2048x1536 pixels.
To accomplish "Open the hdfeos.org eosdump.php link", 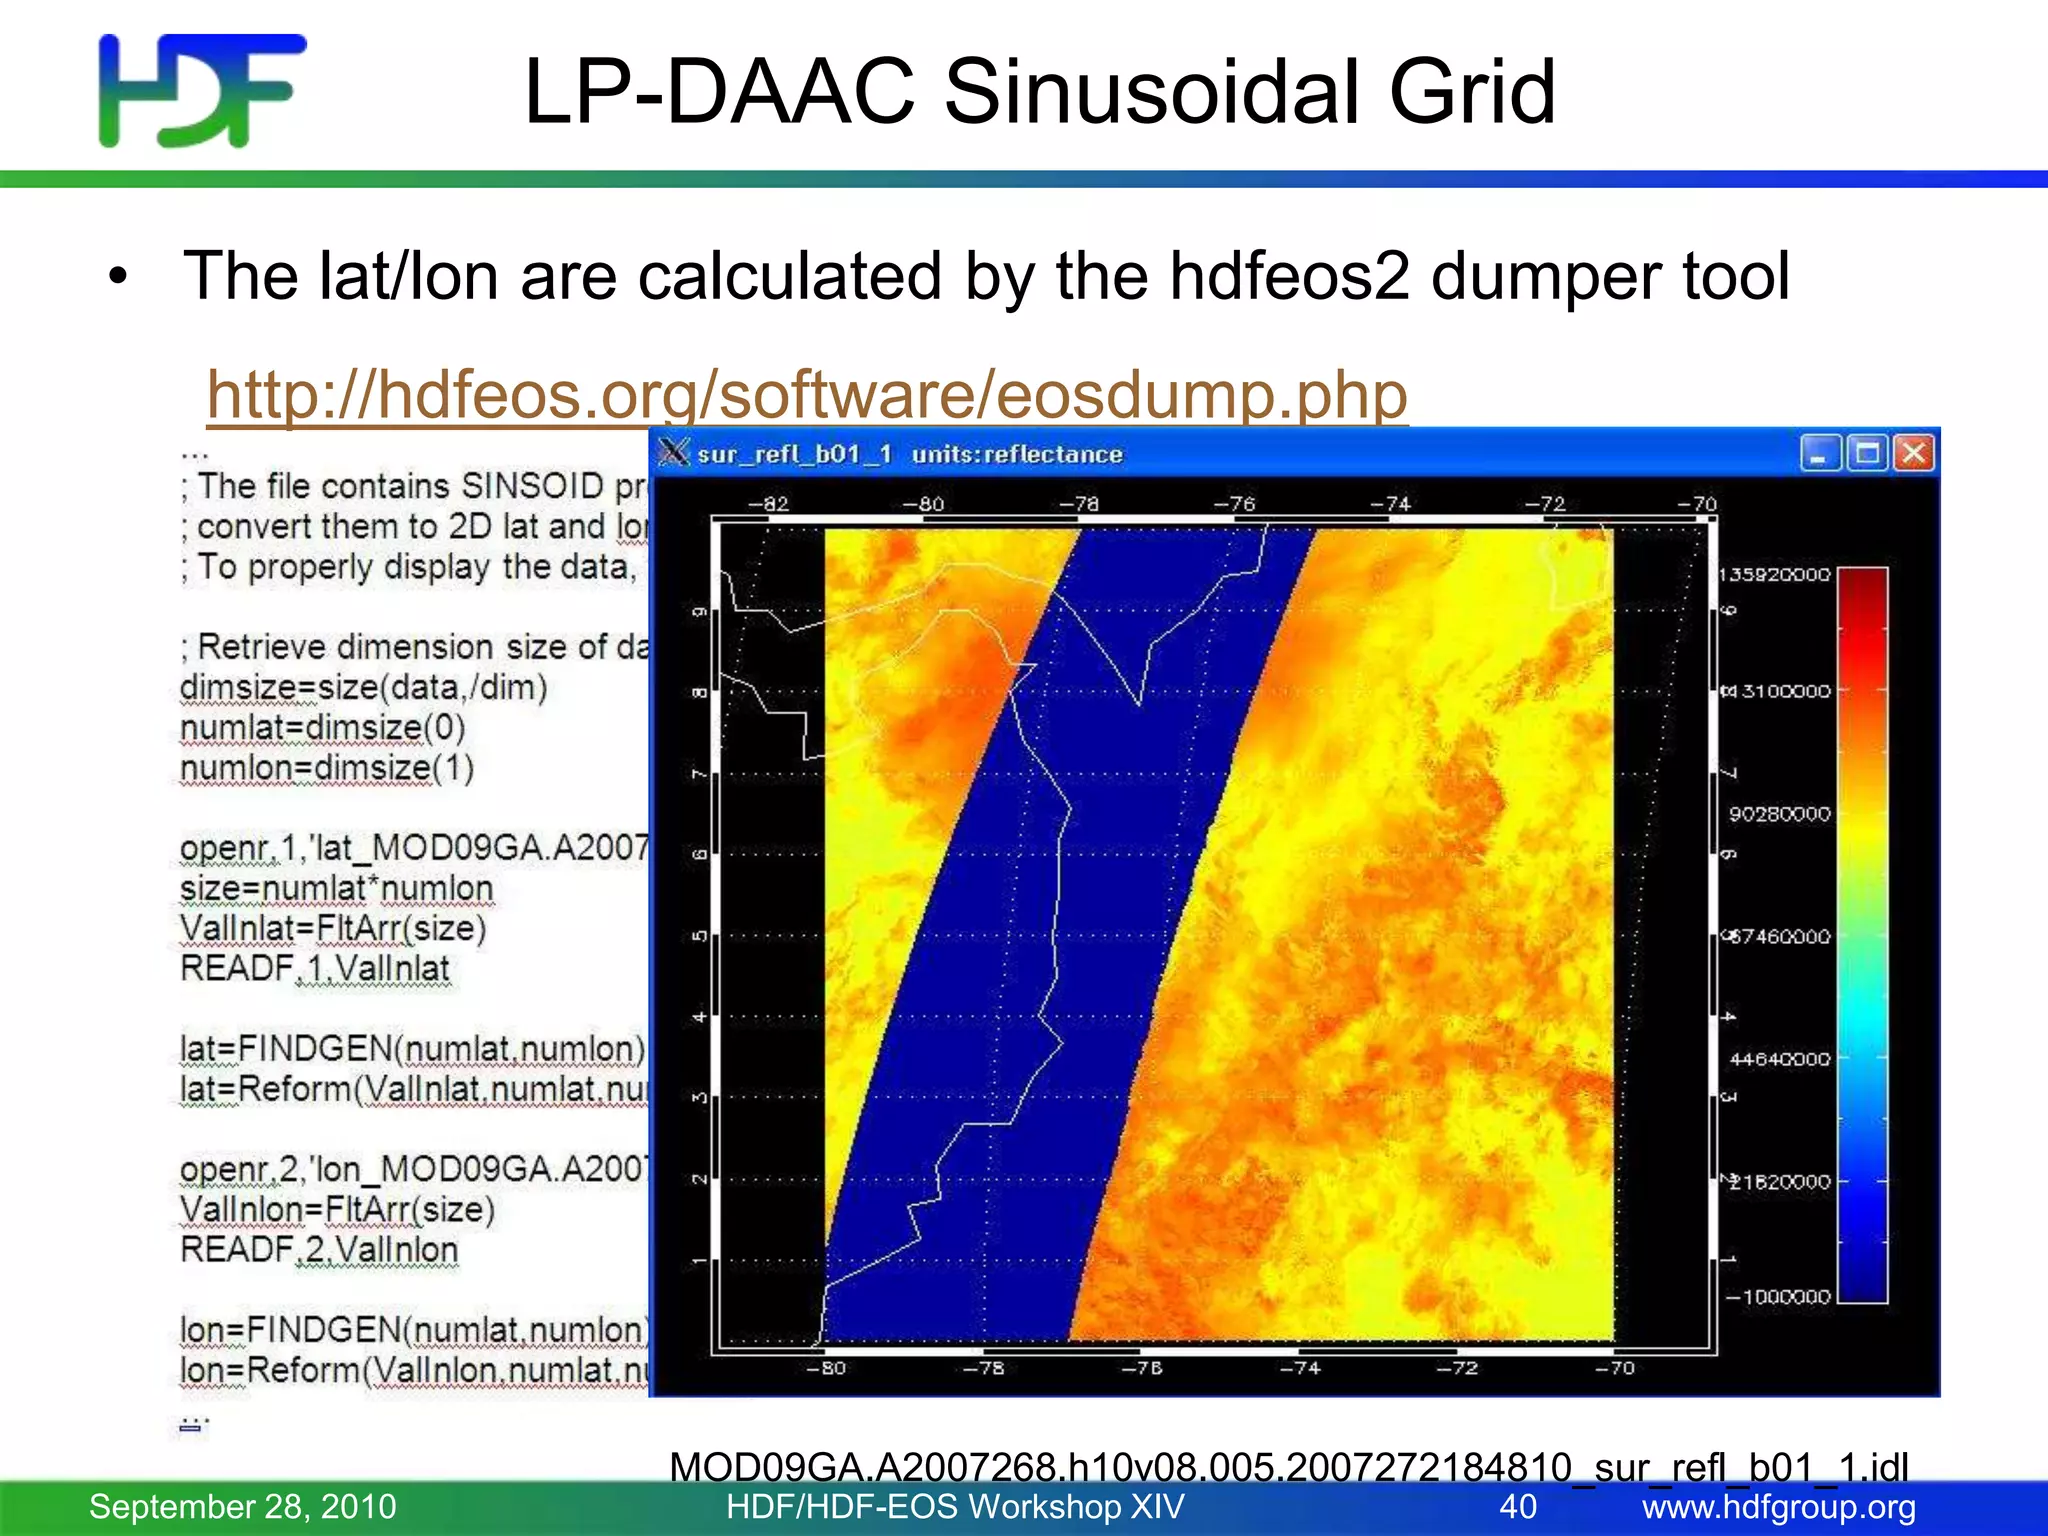I will (x=806, y=395).
